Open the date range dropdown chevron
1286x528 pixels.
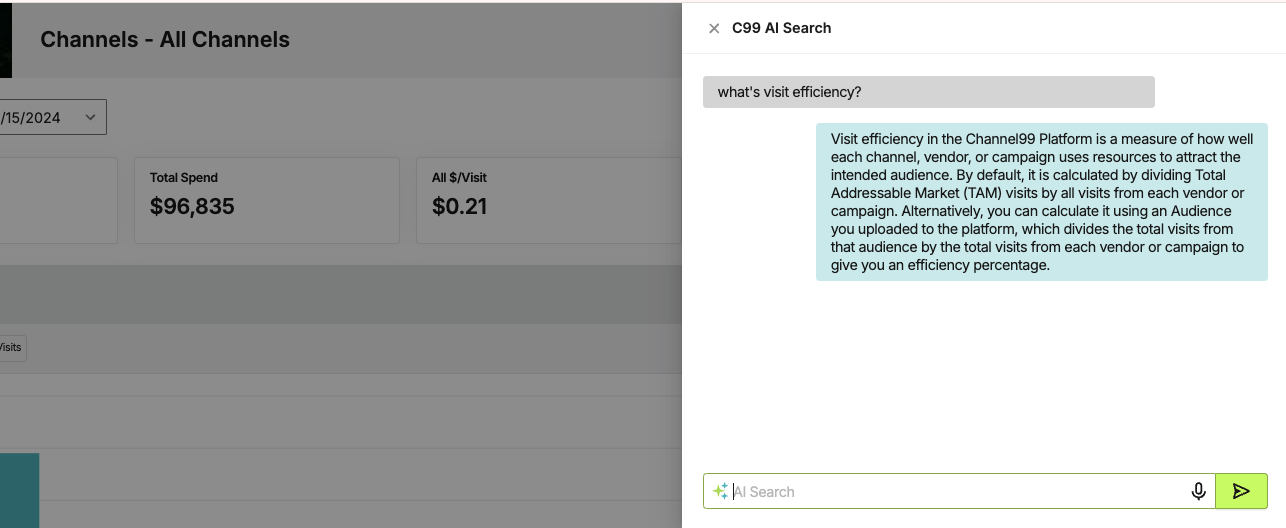point(90,117)
